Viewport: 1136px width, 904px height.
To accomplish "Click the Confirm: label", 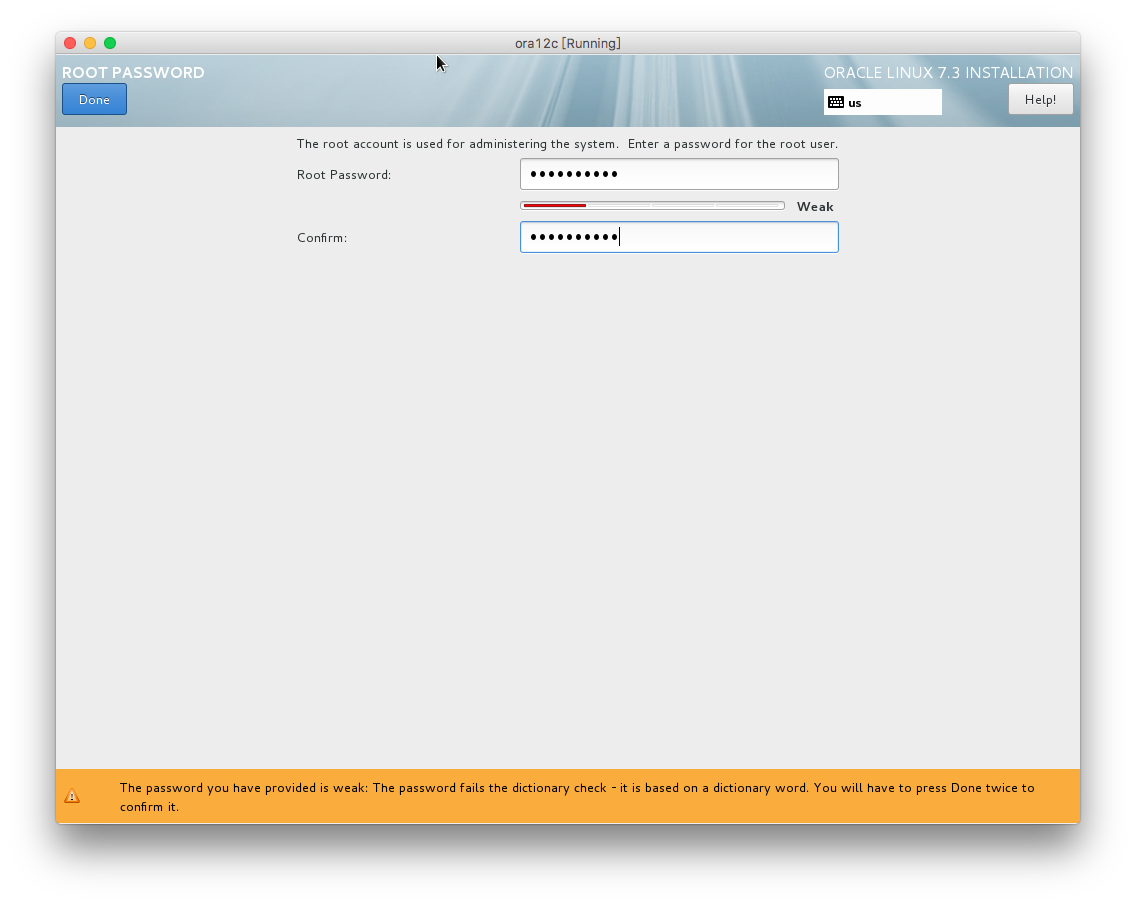I will (322, 238).
